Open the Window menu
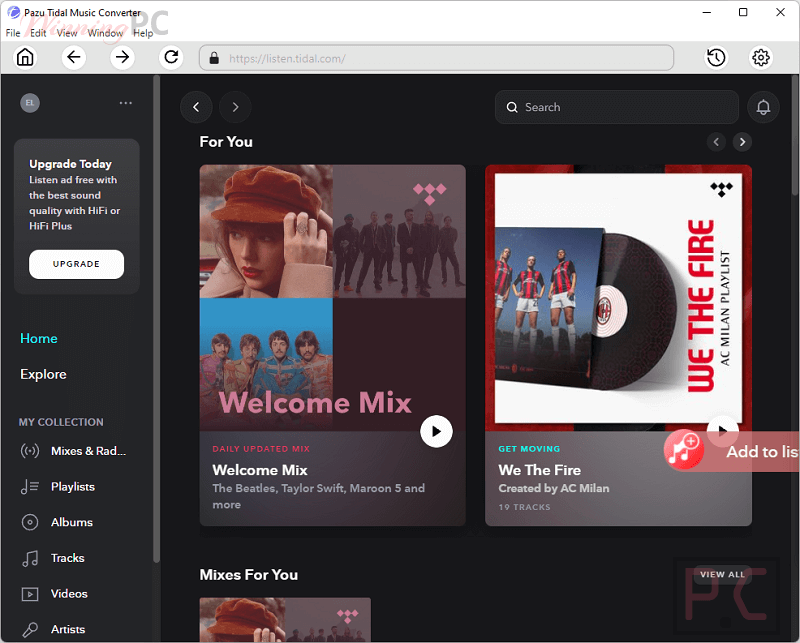The height and width of the screenshot is (643, 800). coord(105,33)
